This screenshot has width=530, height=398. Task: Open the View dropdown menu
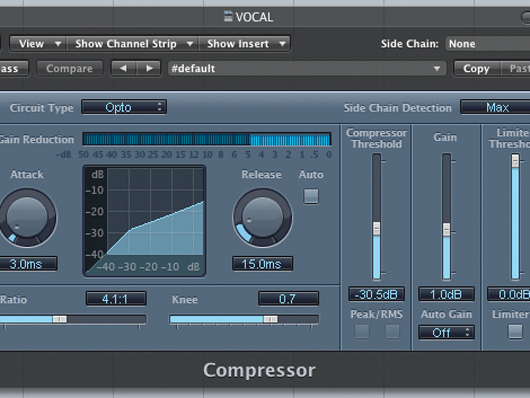pos(38,44)
